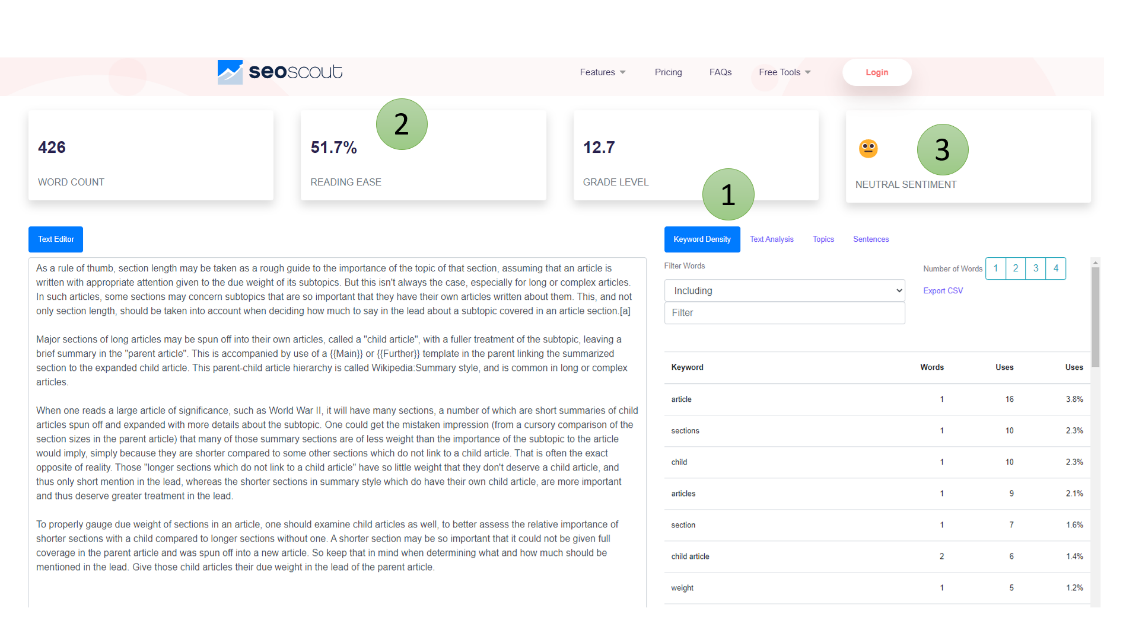The height and width of the screenshot is (640, 1139).
Task: Click the Export CSV link
Action: coord(941,291)
